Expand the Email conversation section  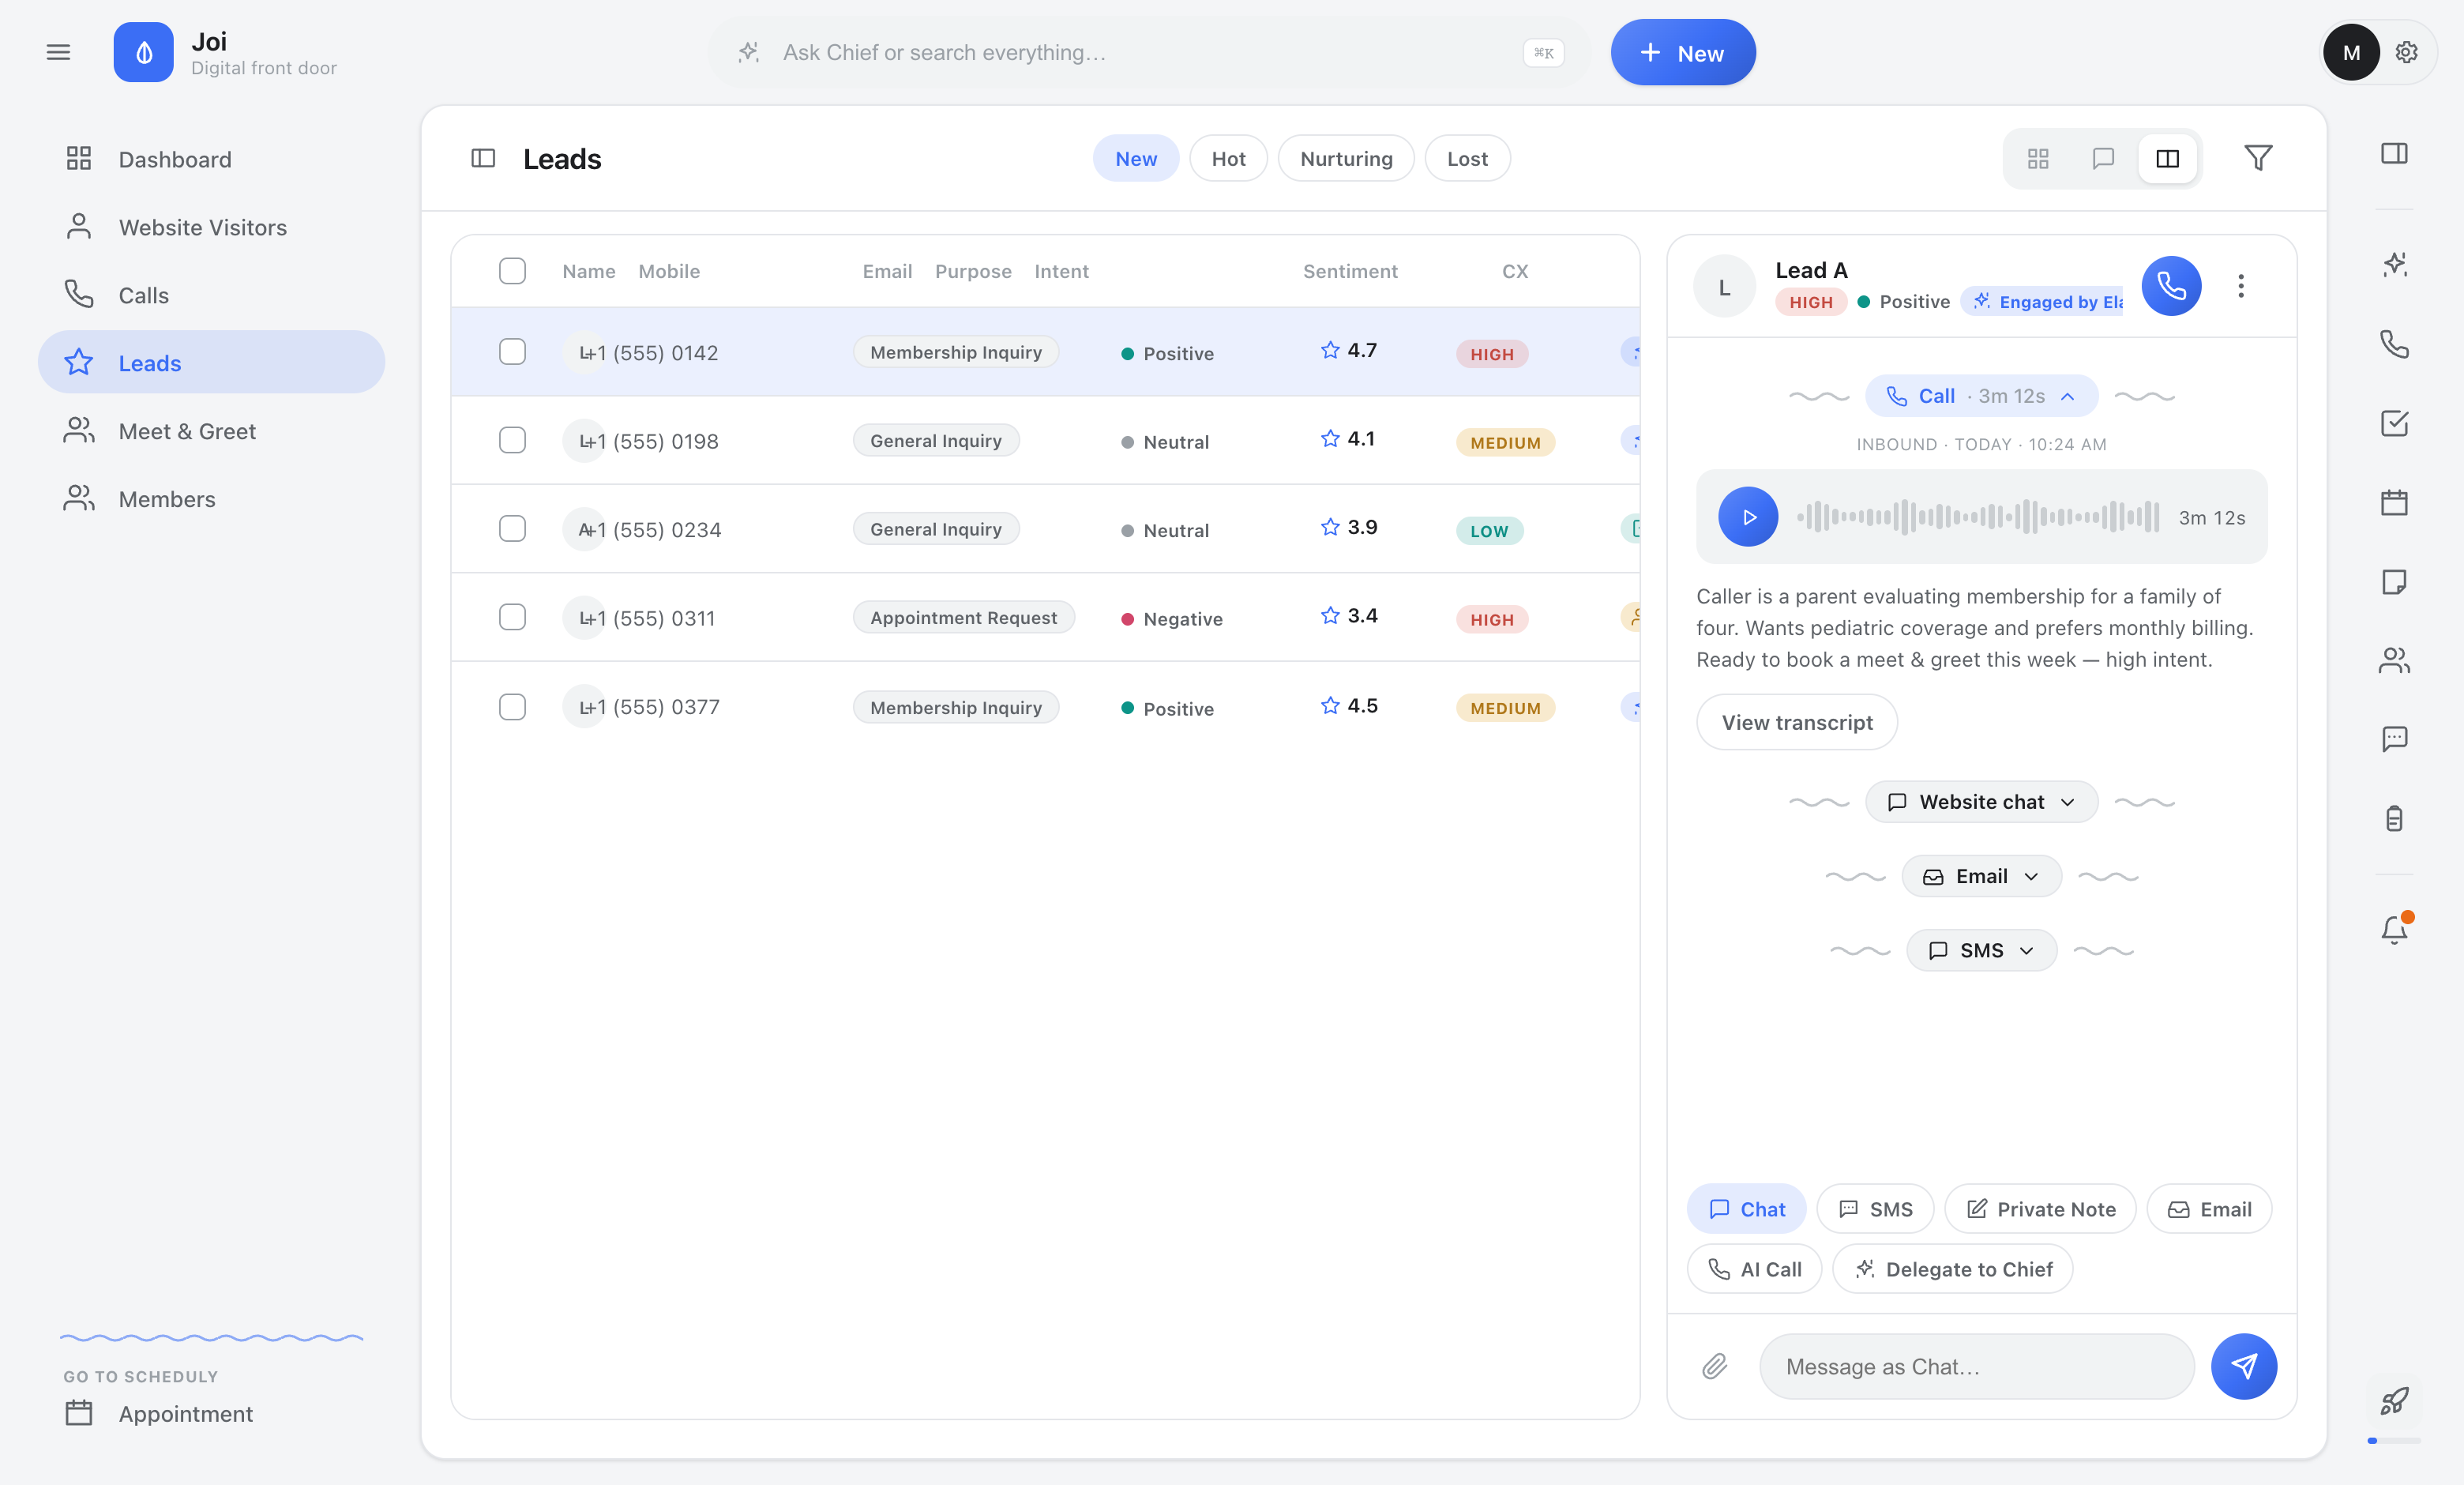click(x=1981, y=876)
